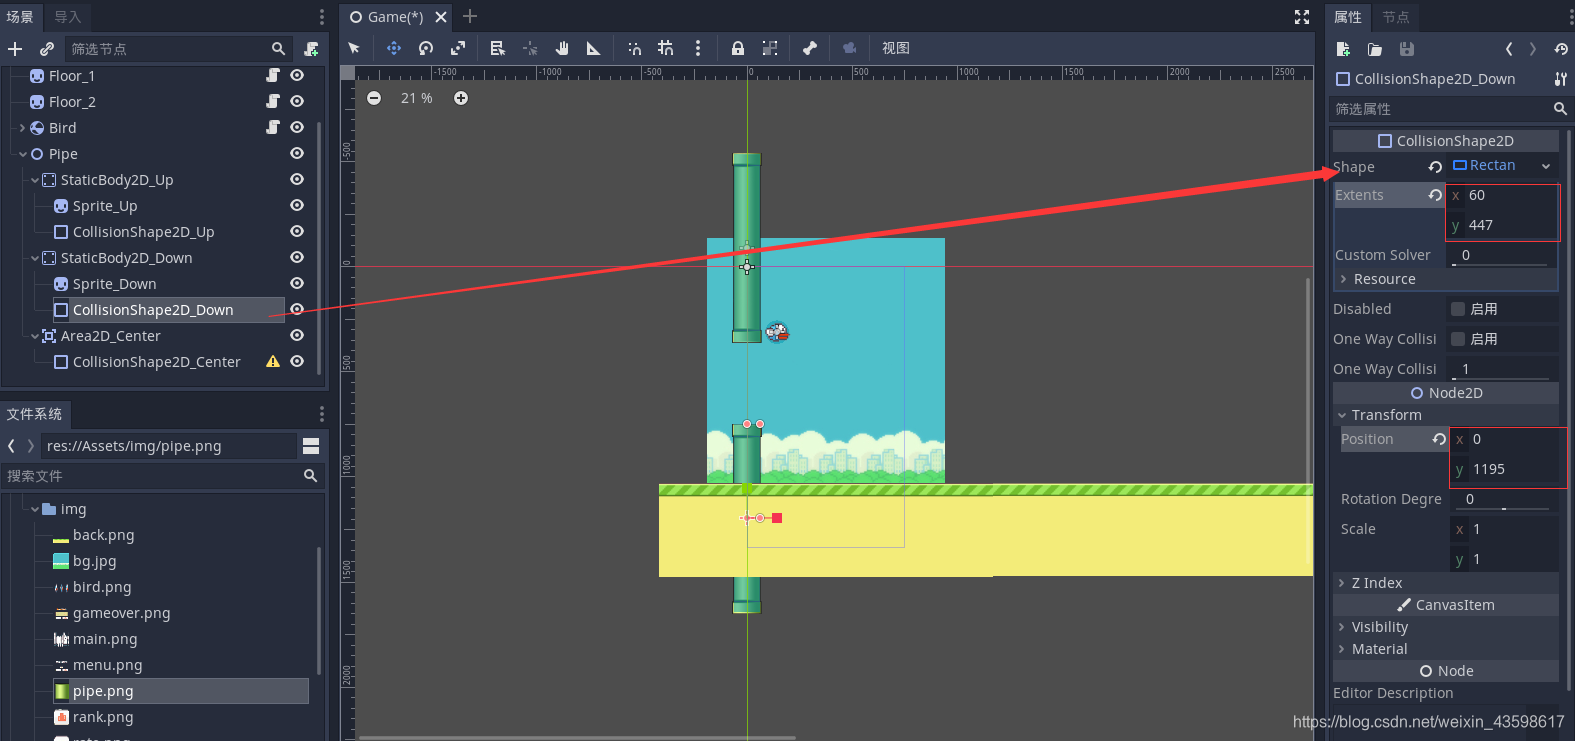This screenshot has width=1575, height=741.
Task: Toggle distraction-free fullscreen mode icon
Action: (x=1302, y=17)
